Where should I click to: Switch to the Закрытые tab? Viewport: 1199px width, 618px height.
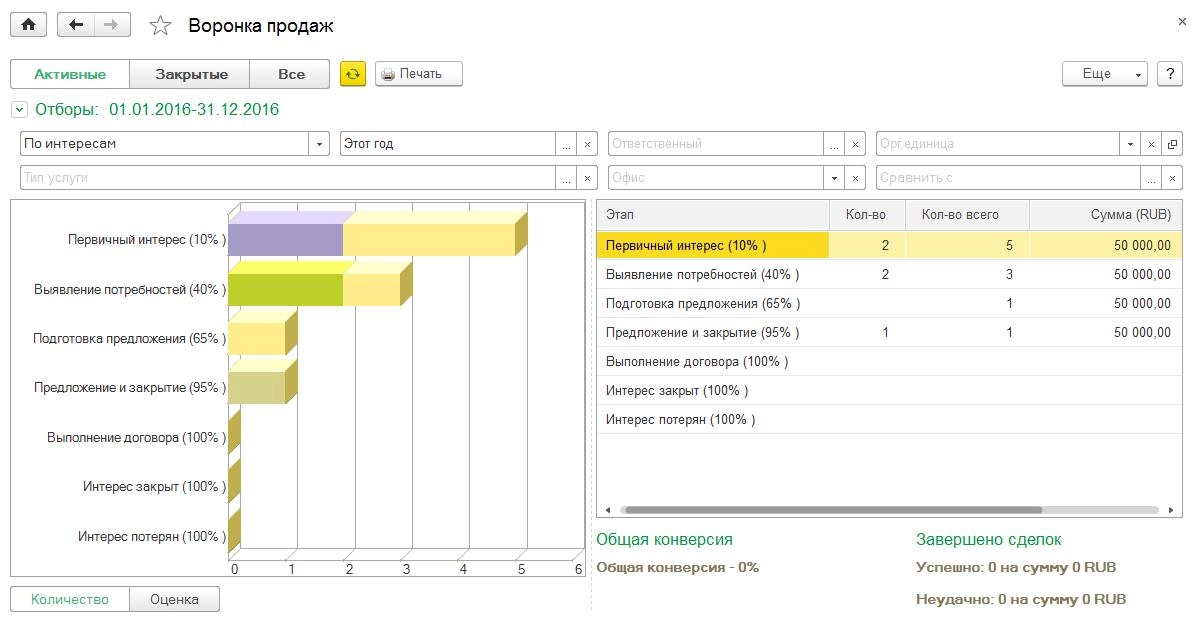pyautogui.click(x=192, y=73)
